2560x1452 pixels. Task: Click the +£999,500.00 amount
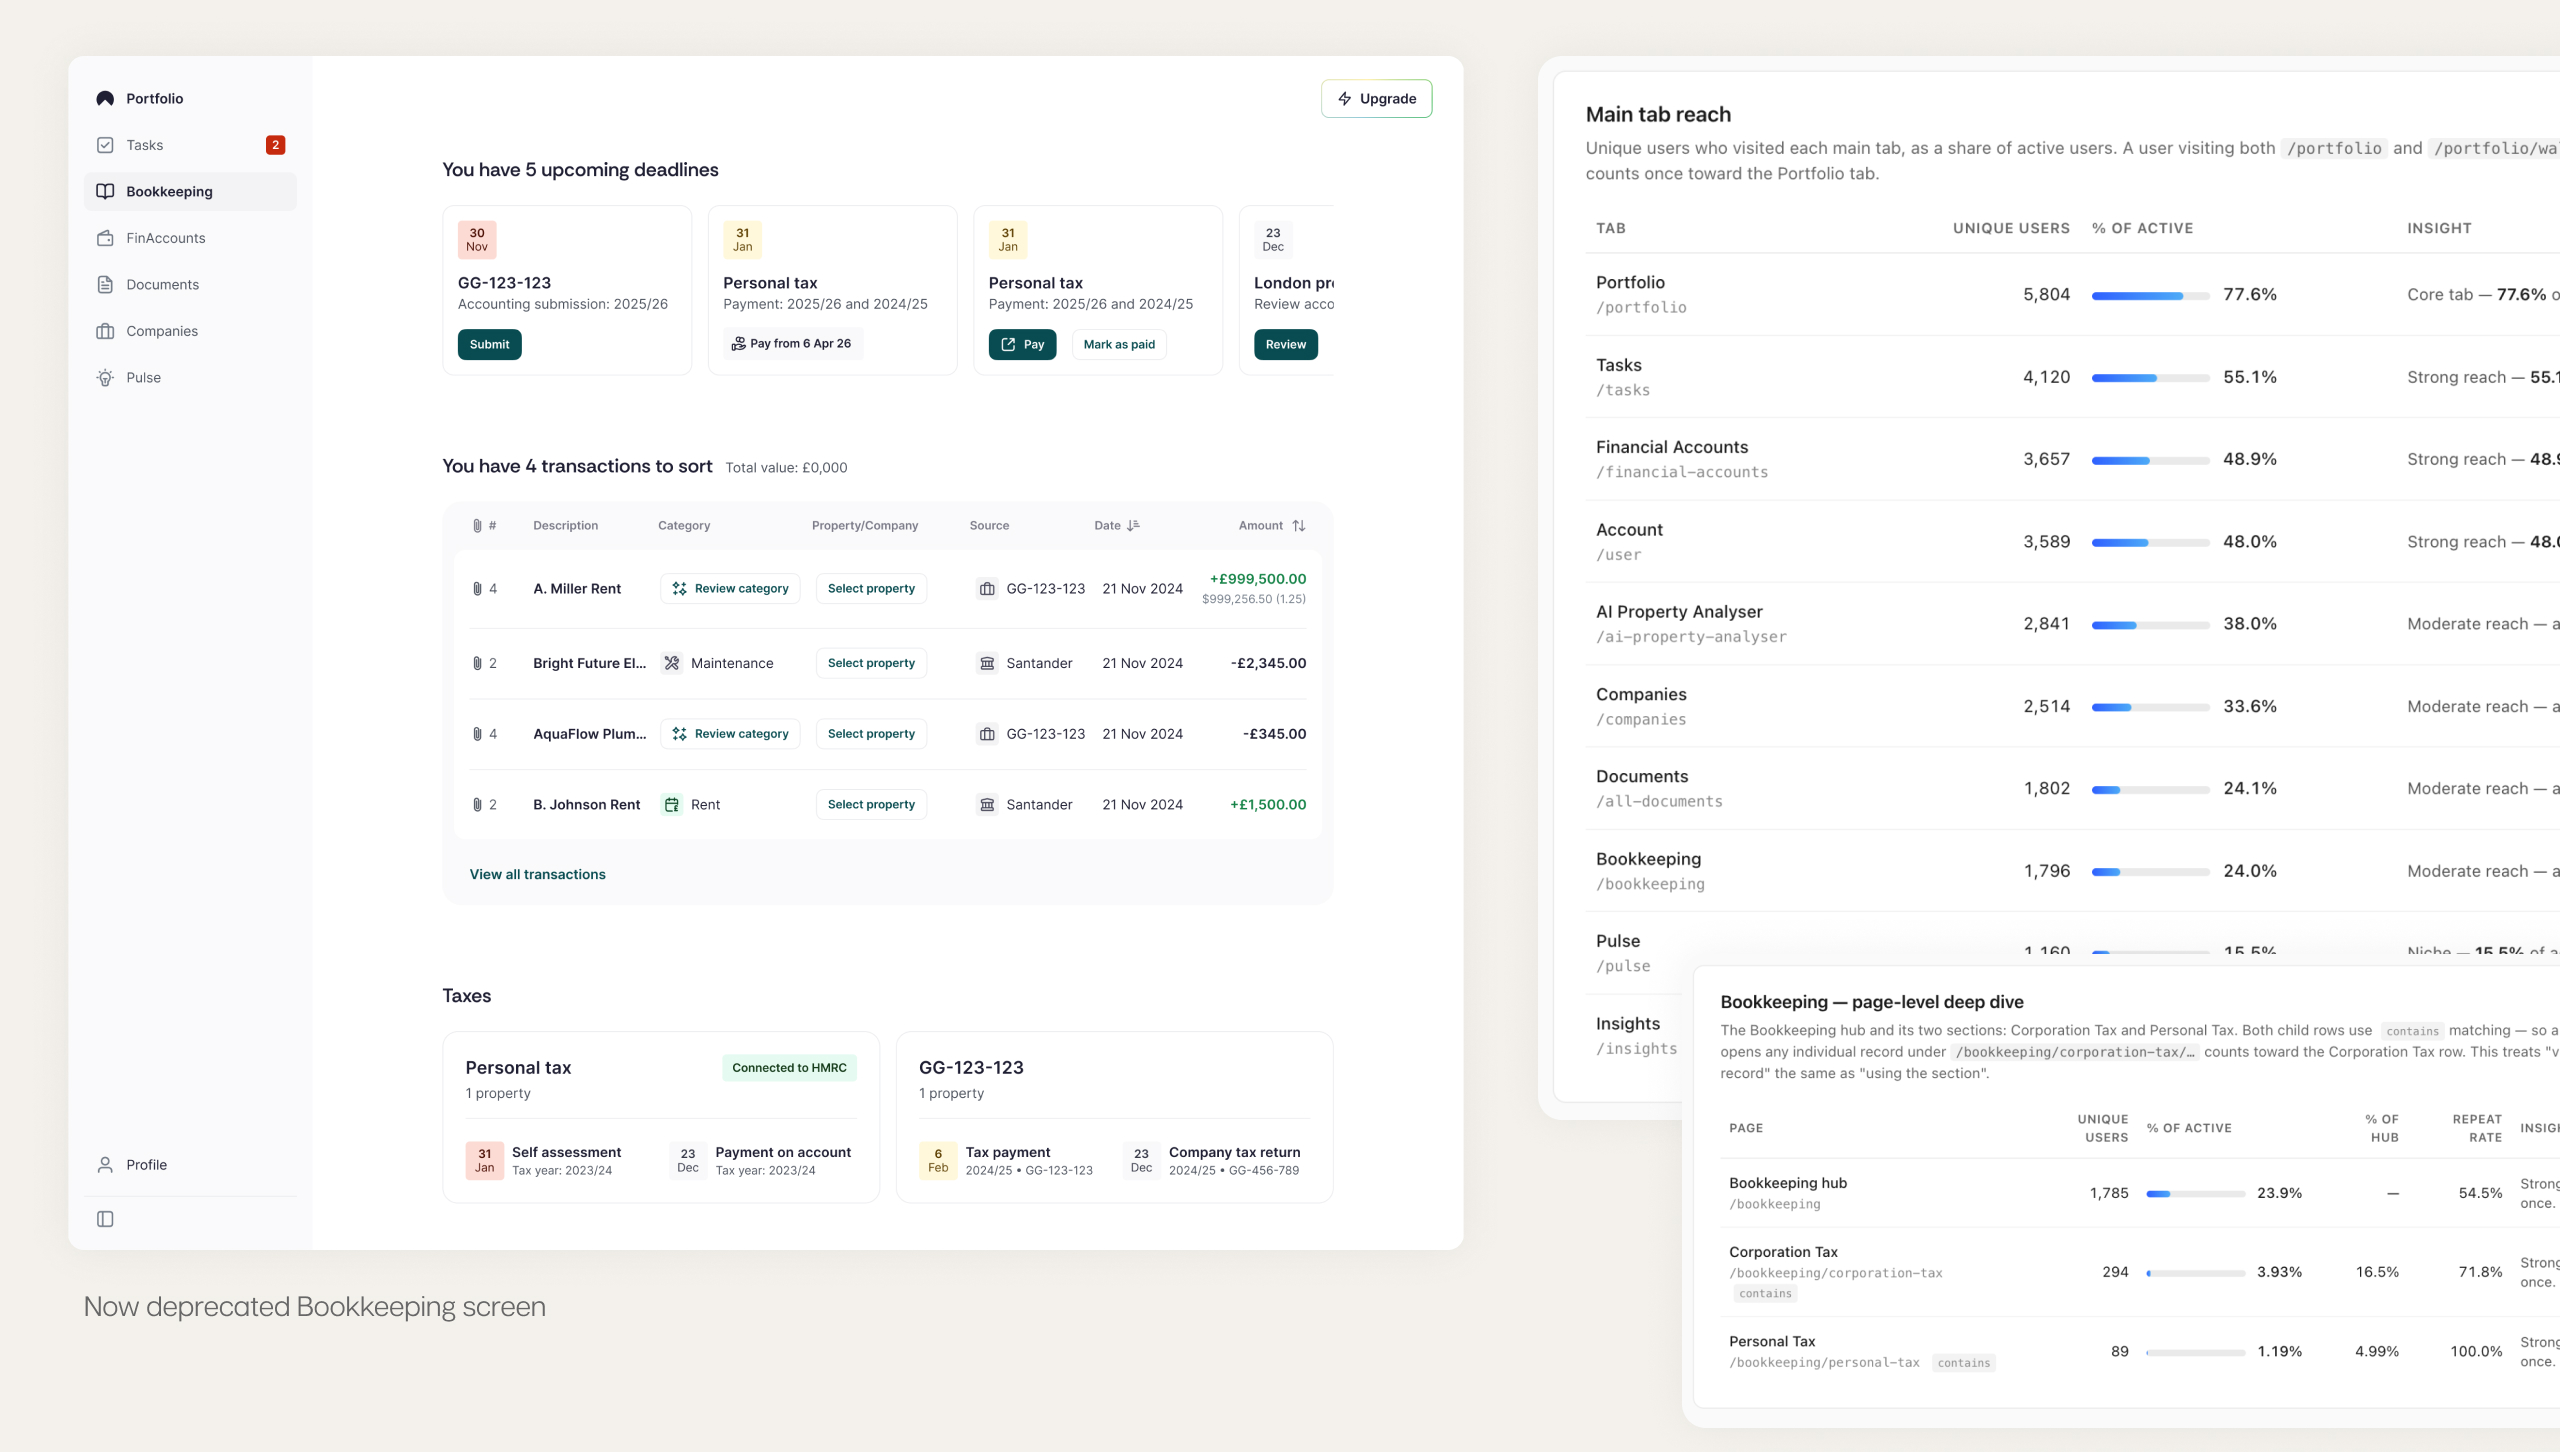[x=1257, y=579]
